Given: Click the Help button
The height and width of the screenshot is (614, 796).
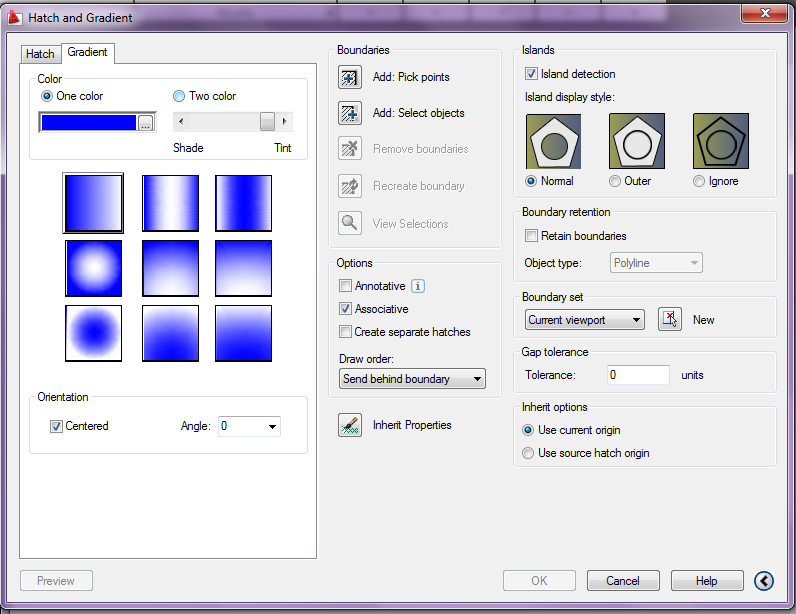Looking at the screenshot, I should click(x=707, y=580).
